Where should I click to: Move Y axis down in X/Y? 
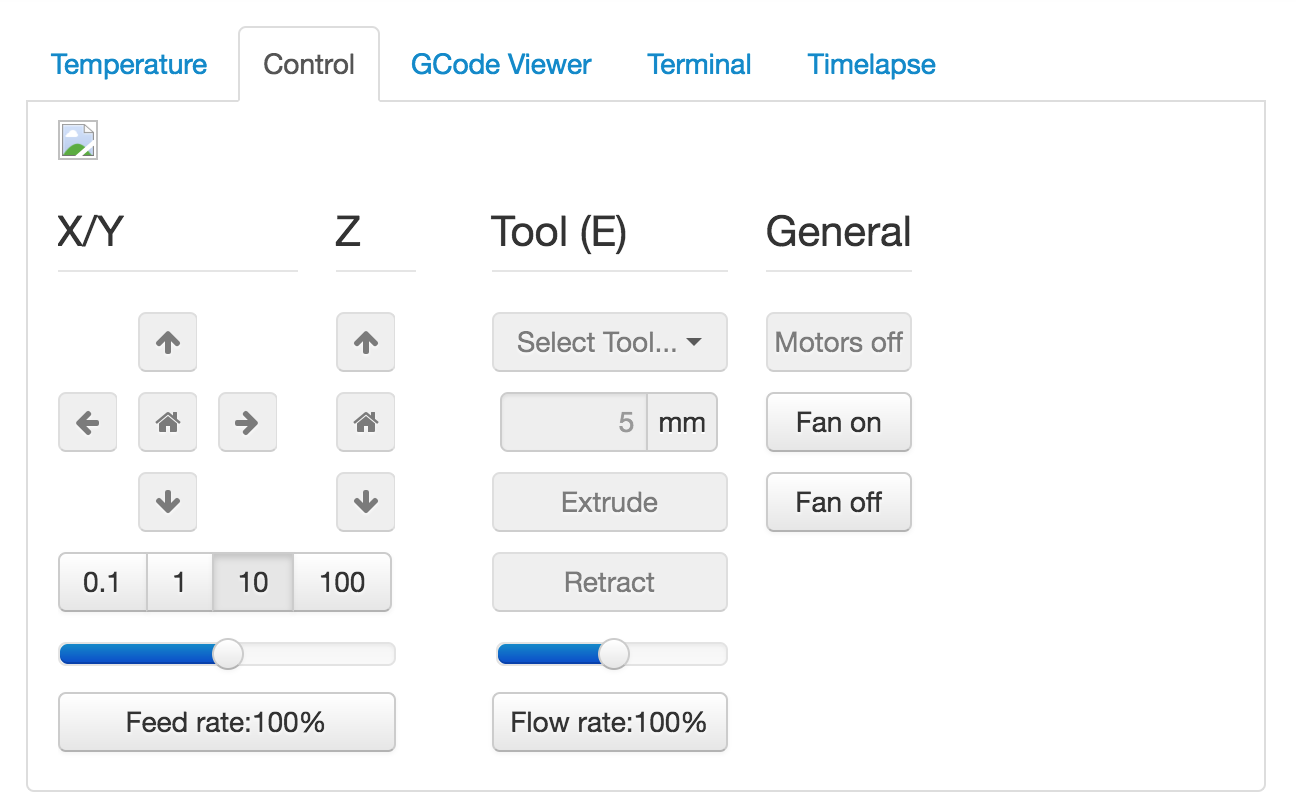pyautogui.click(x=167, y=502)
